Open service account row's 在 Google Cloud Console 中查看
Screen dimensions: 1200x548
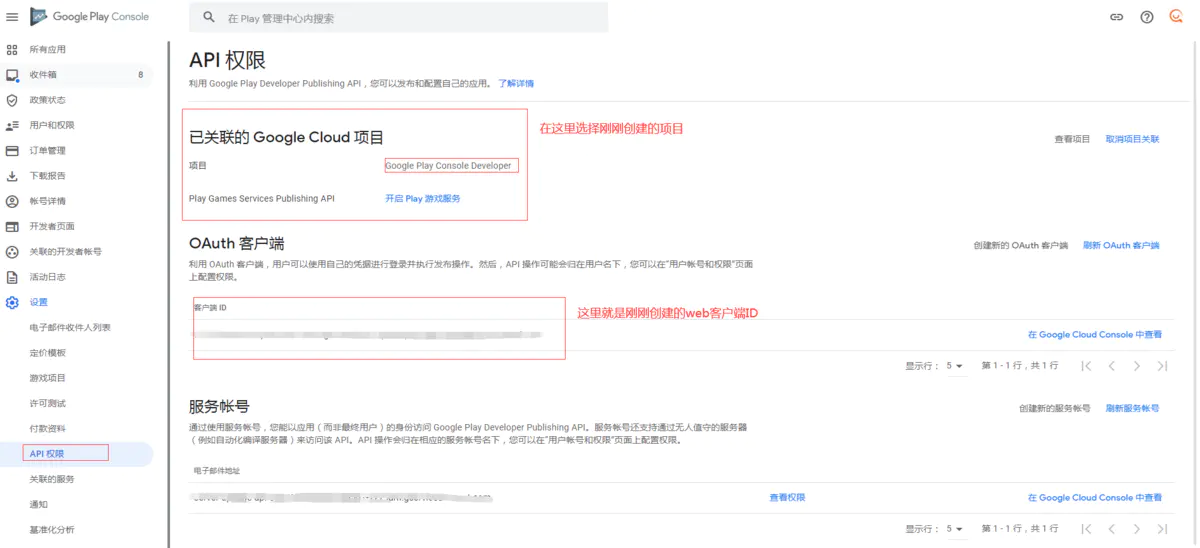pyautogui.click(x=1094, y=497)
